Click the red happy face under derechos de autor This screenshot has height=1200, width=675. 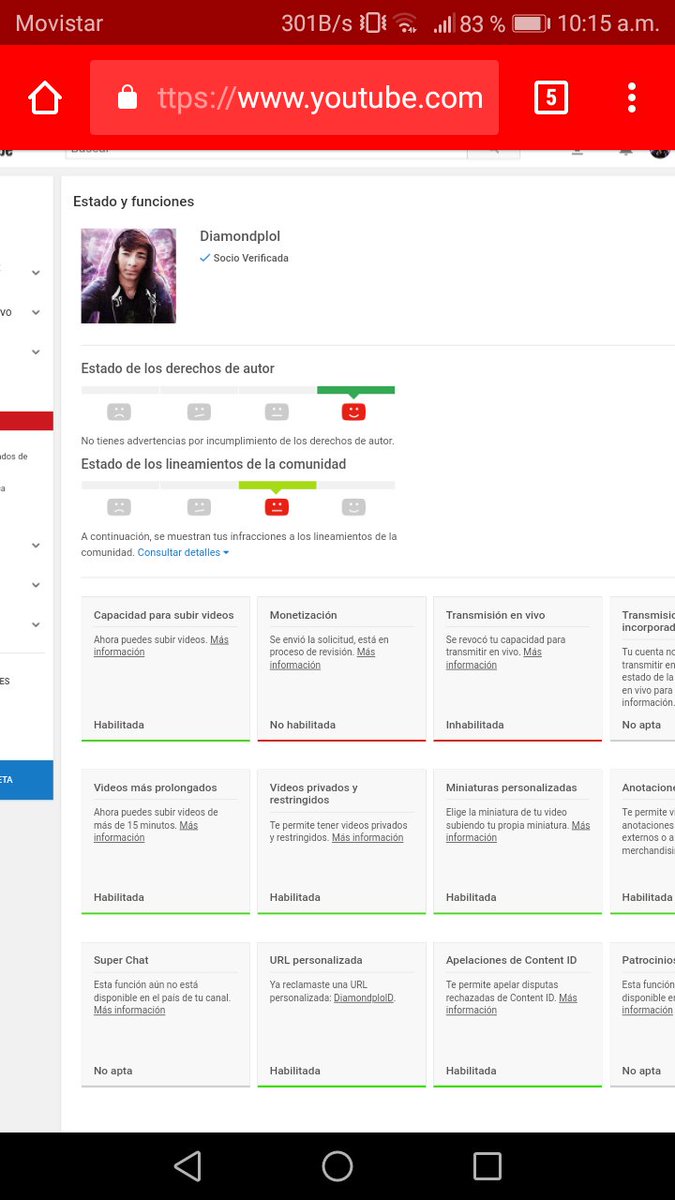pos(353,411)
